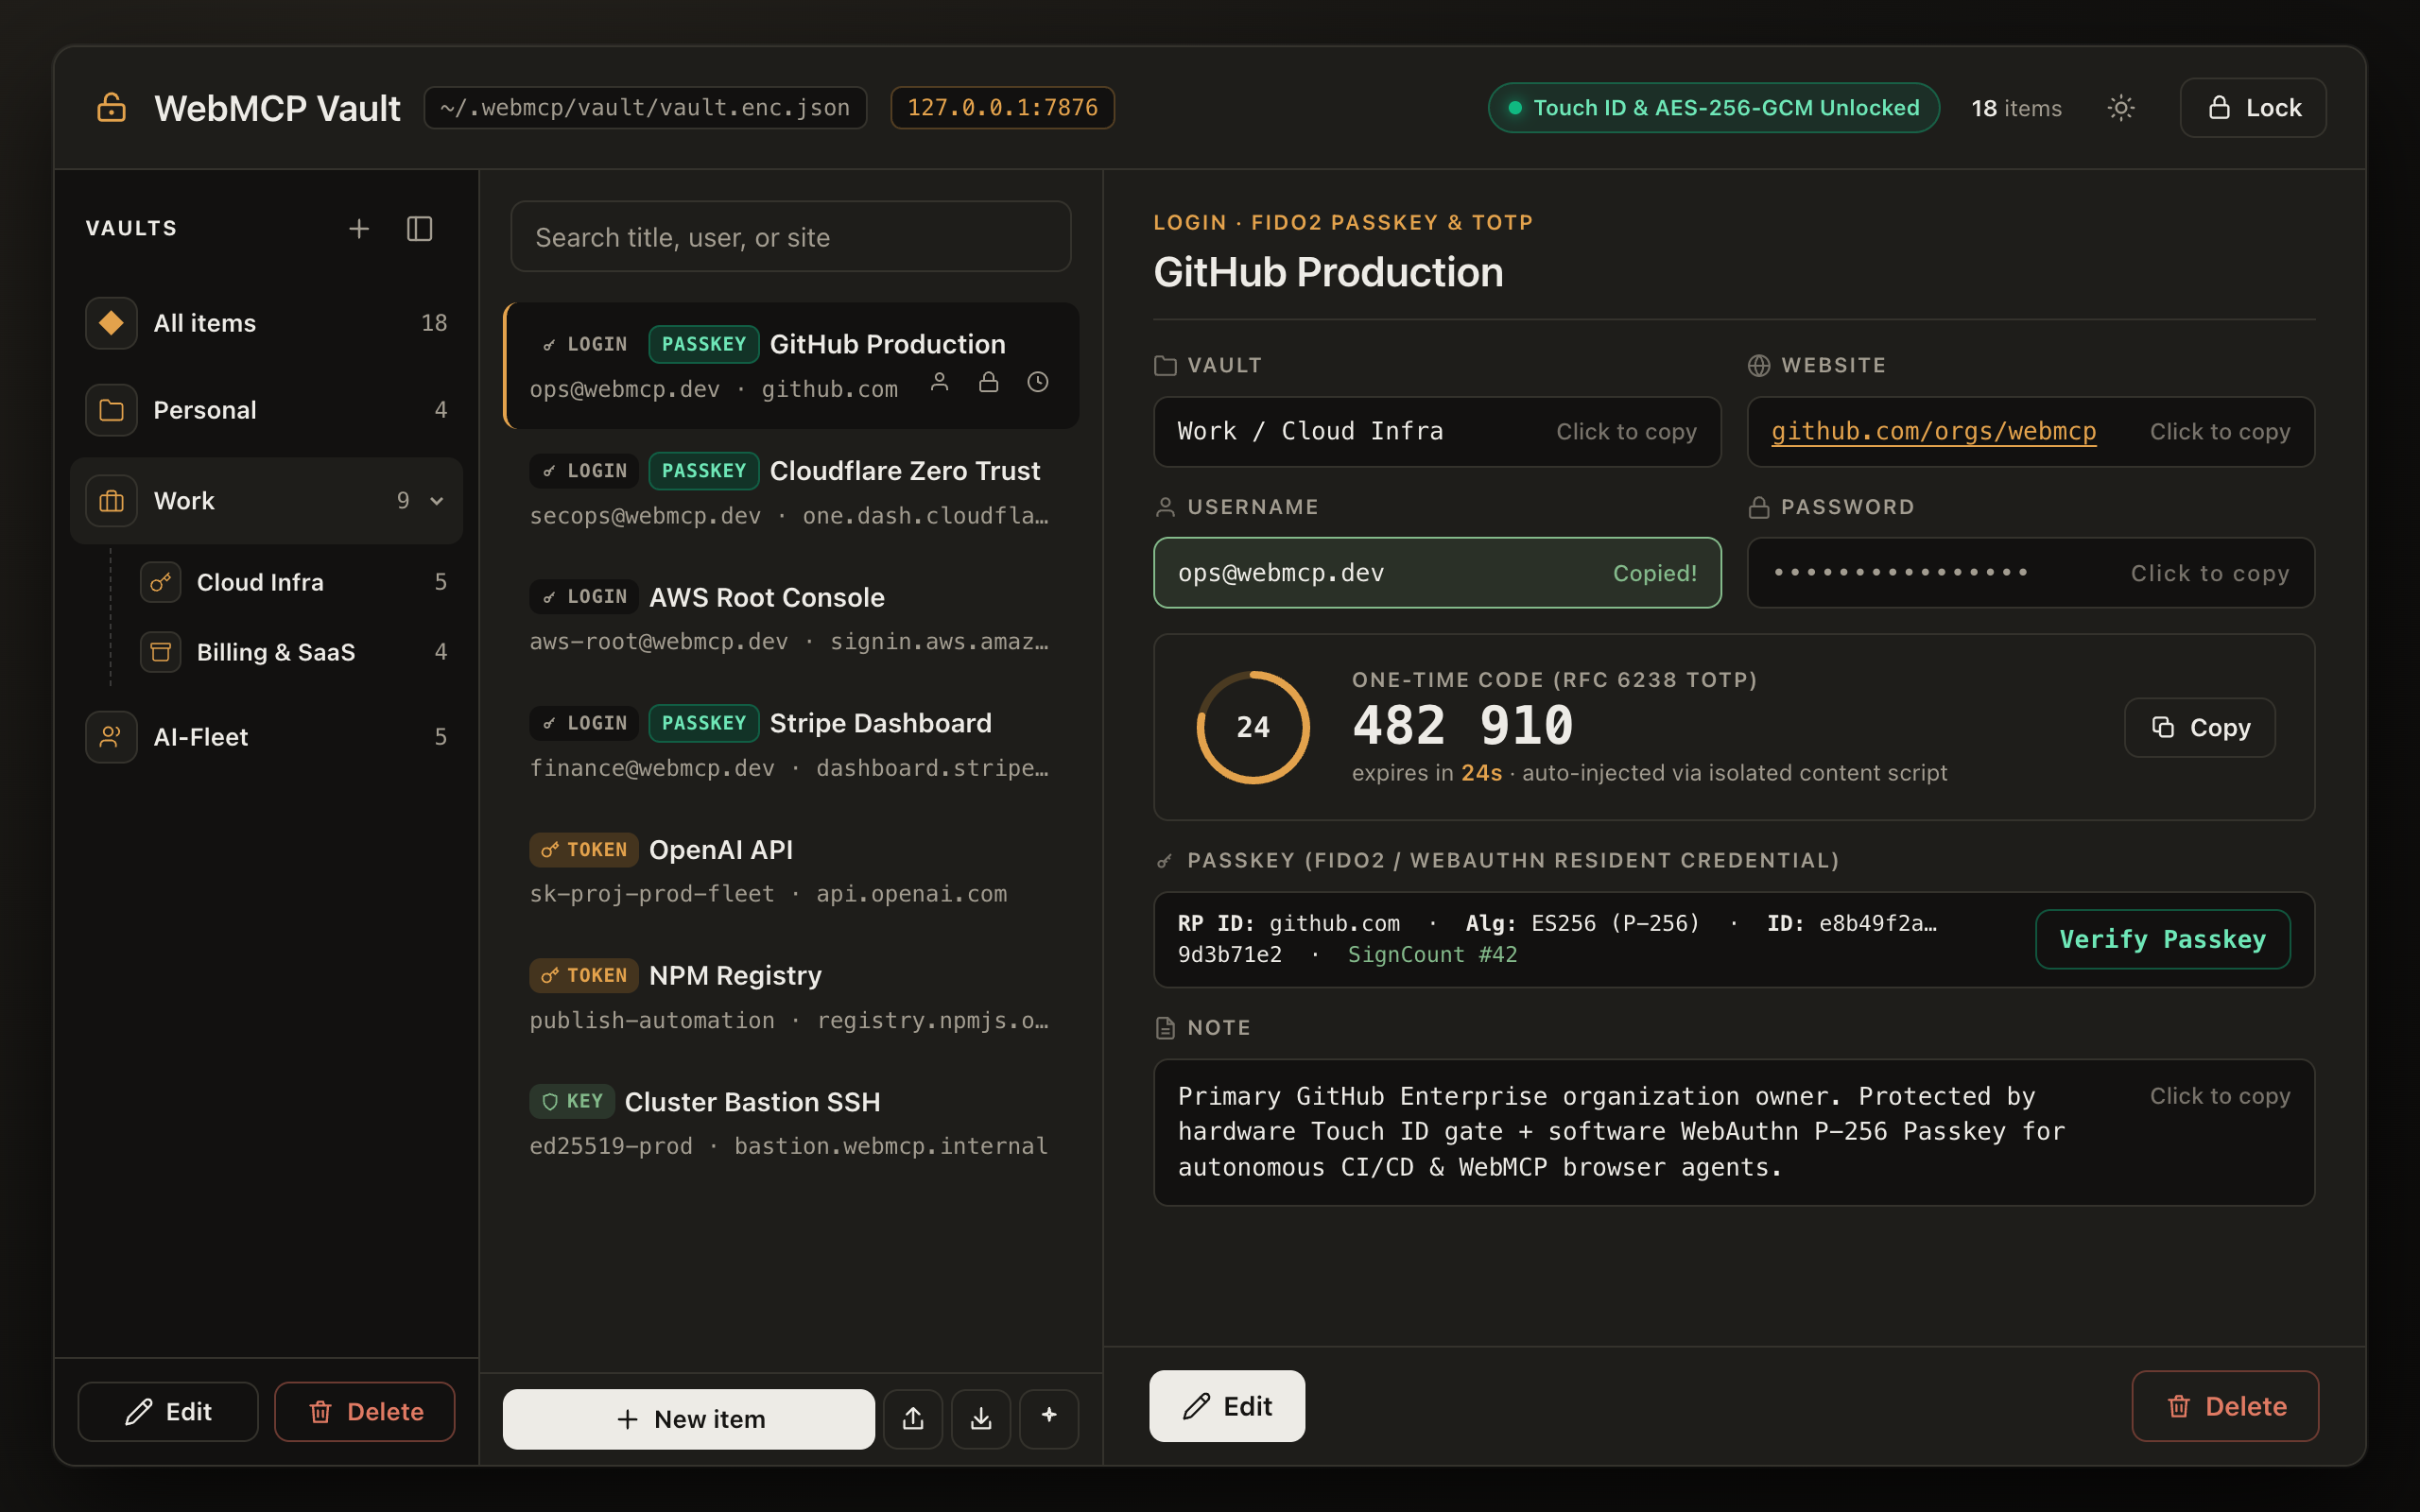This screenshot has width=2420, height=1512.
Task: Add a new vault with plus icon
Action: [359, 229]
